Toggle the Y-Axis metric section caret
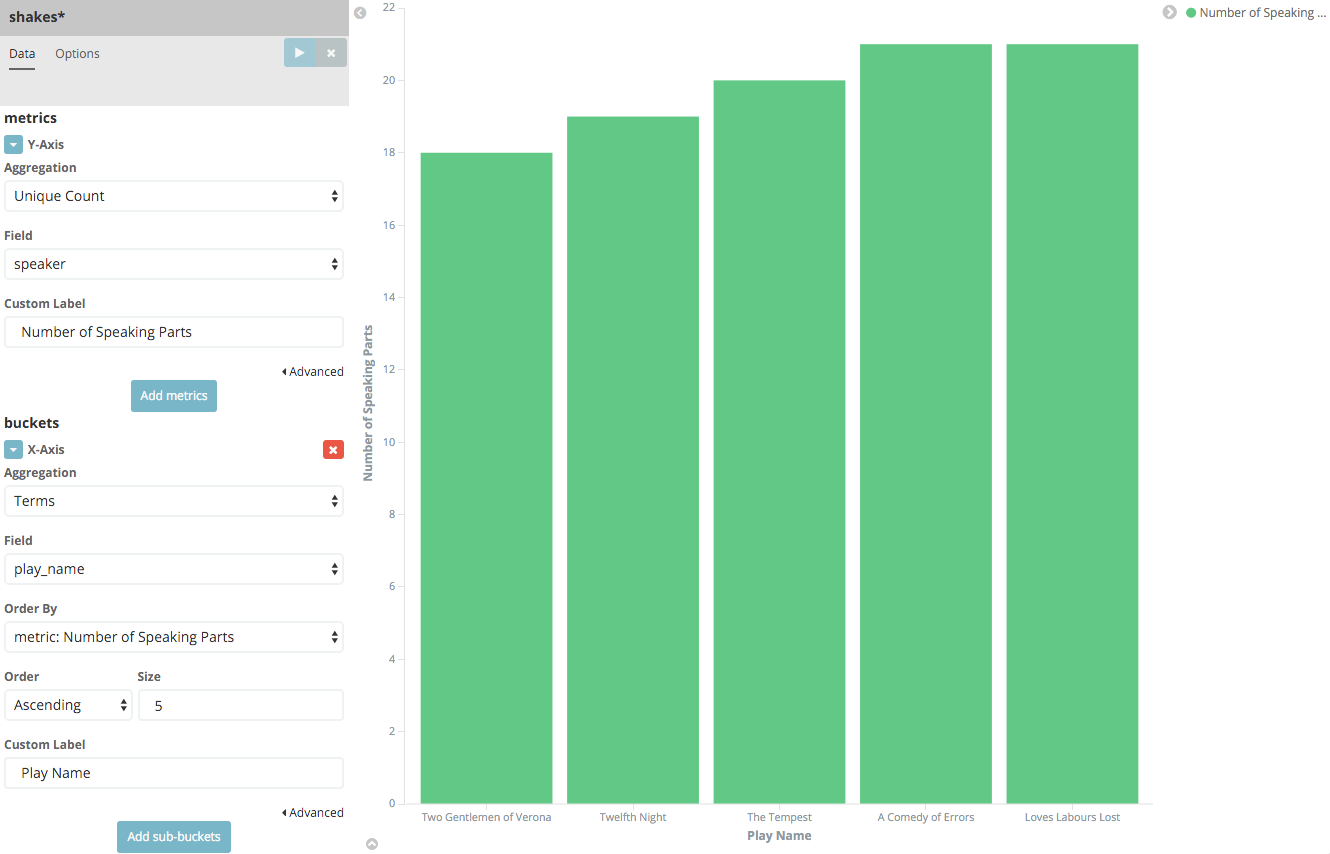This screenshot has height=854, width=1330. pos(13,145)
